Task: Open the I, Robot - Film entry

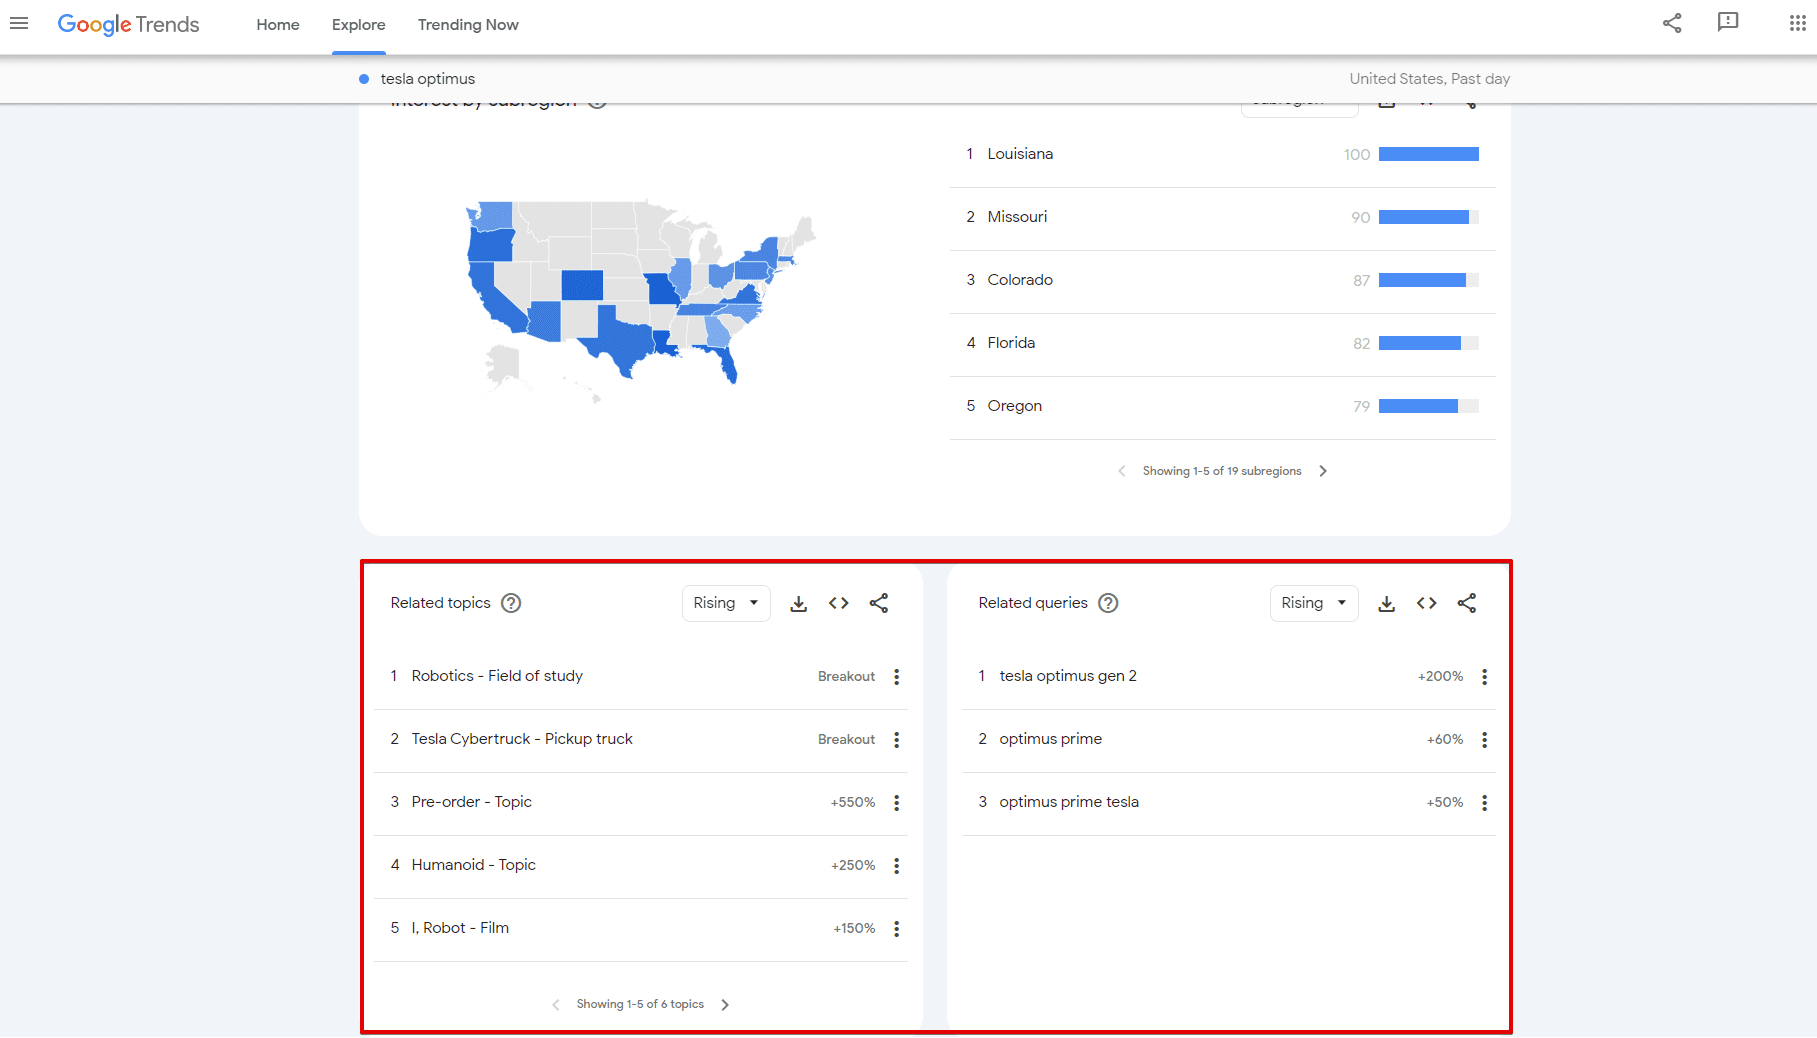Action: [460, 928]
